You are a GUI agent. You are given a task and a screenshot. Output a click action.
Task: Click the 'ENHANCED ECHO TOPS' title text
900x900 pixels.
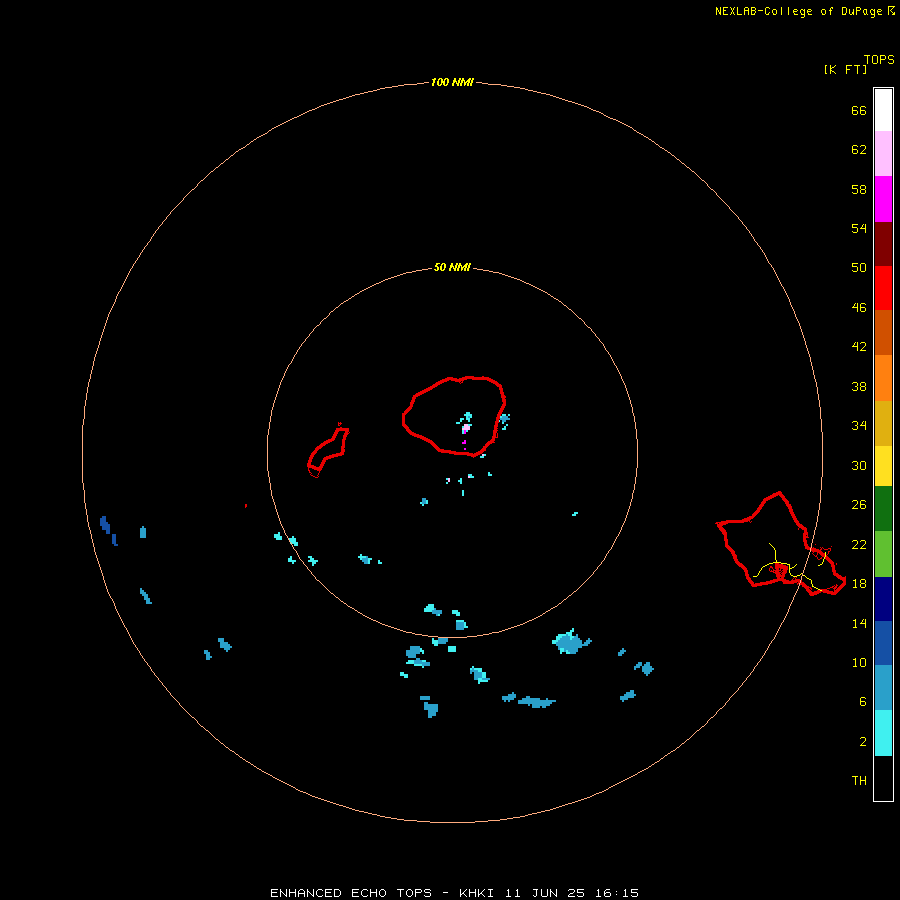click(x=351, y=893)
